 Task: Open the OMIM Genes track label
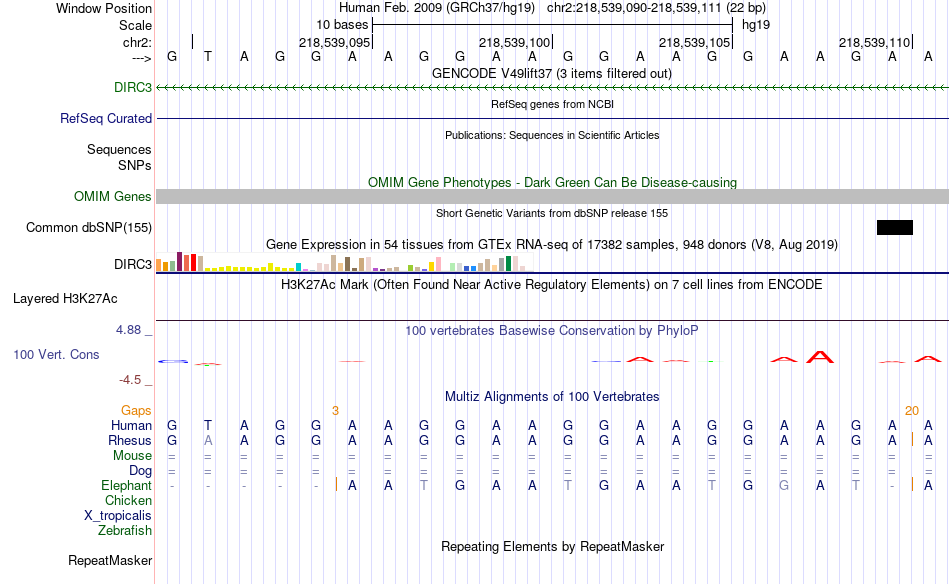click(112, 196)
